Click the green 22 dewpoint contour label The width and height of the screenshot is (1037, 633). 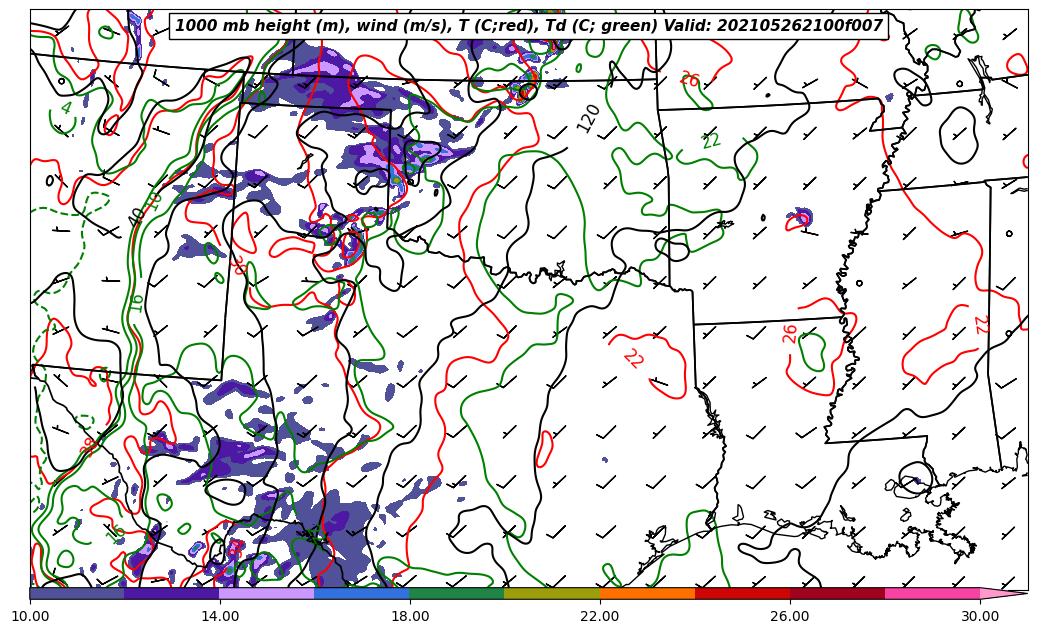coord(711,140)
